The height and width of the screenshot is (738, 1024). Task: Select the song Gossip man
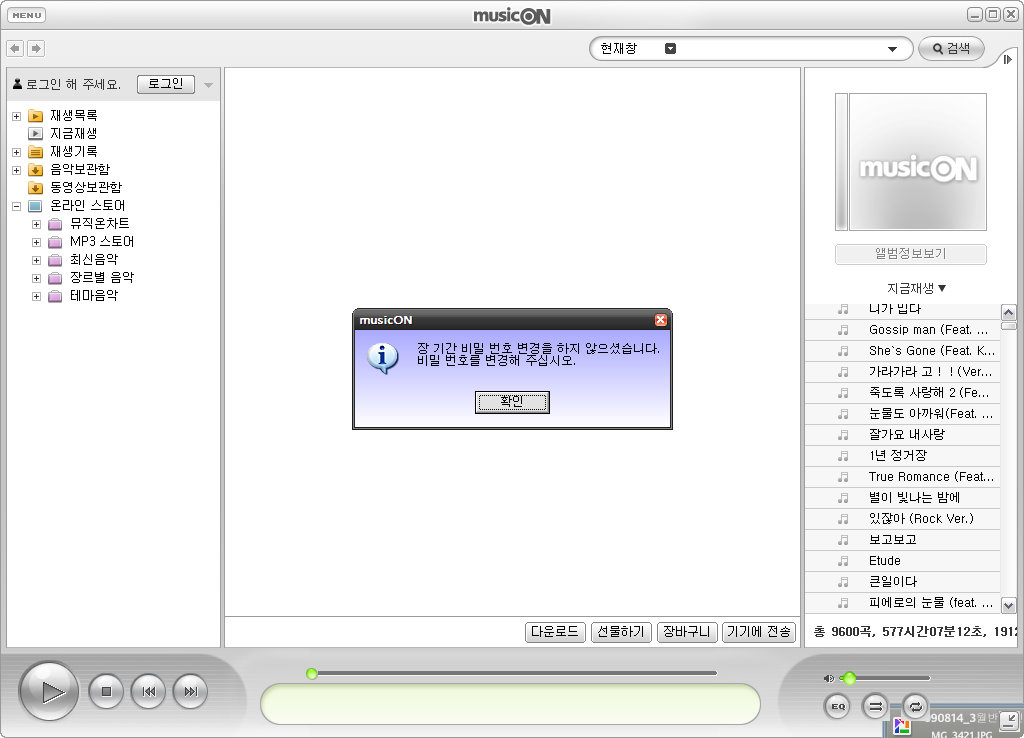[x=903, y=330]
